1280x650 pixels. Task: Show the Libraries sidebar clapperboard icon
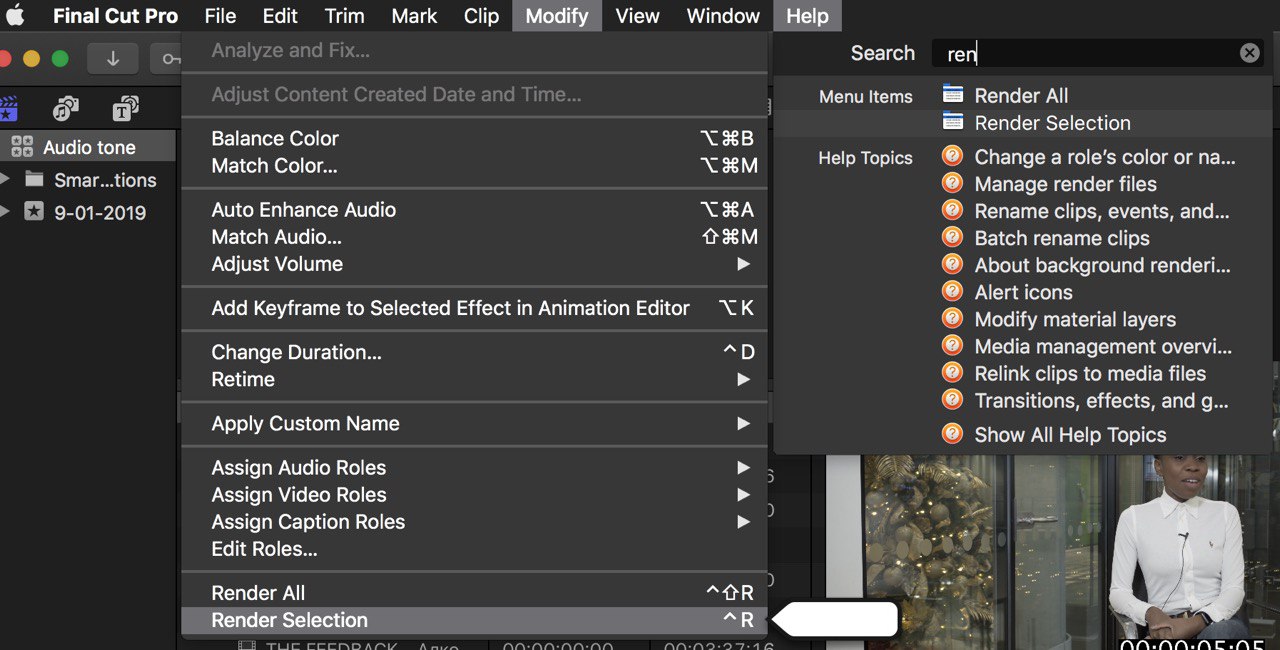9,108
